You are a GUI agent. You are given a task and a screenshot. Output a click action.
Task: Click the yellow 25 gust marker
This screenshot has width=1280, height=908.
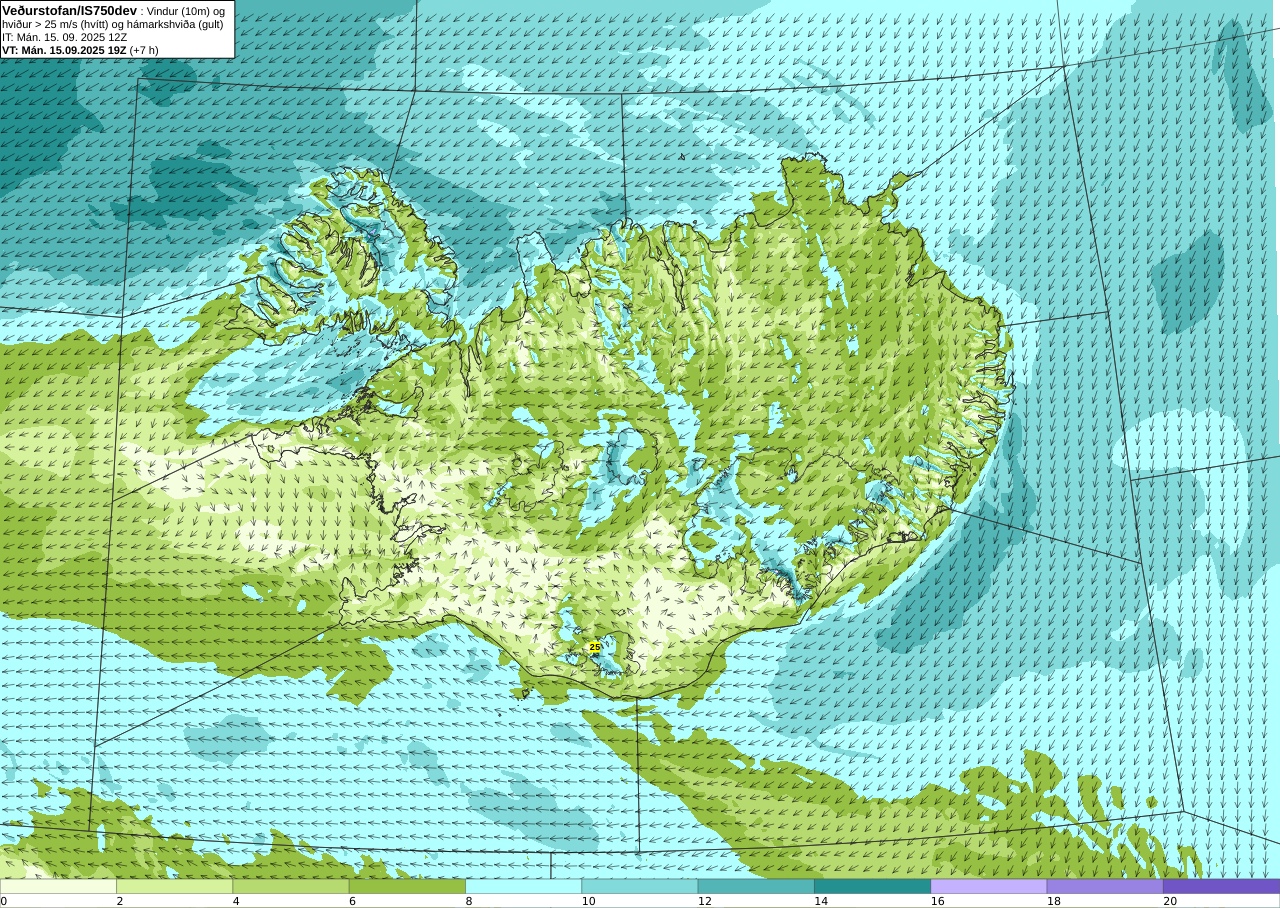pos(595,647)
